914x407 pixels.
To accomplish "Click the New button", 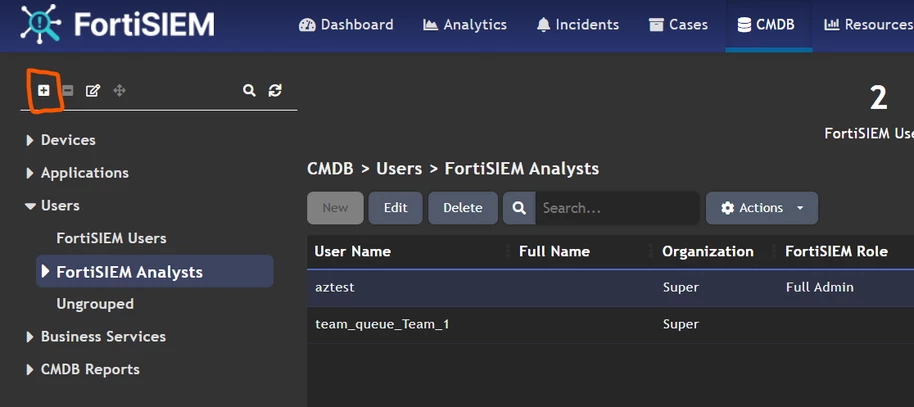I will coord(335,208).
